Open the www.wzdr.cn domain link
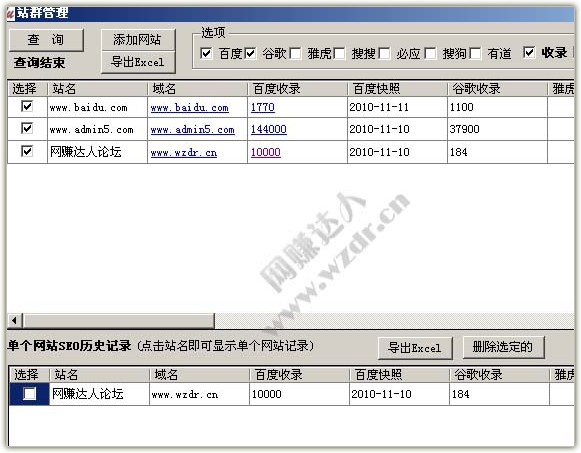 (x=183, y=152)
